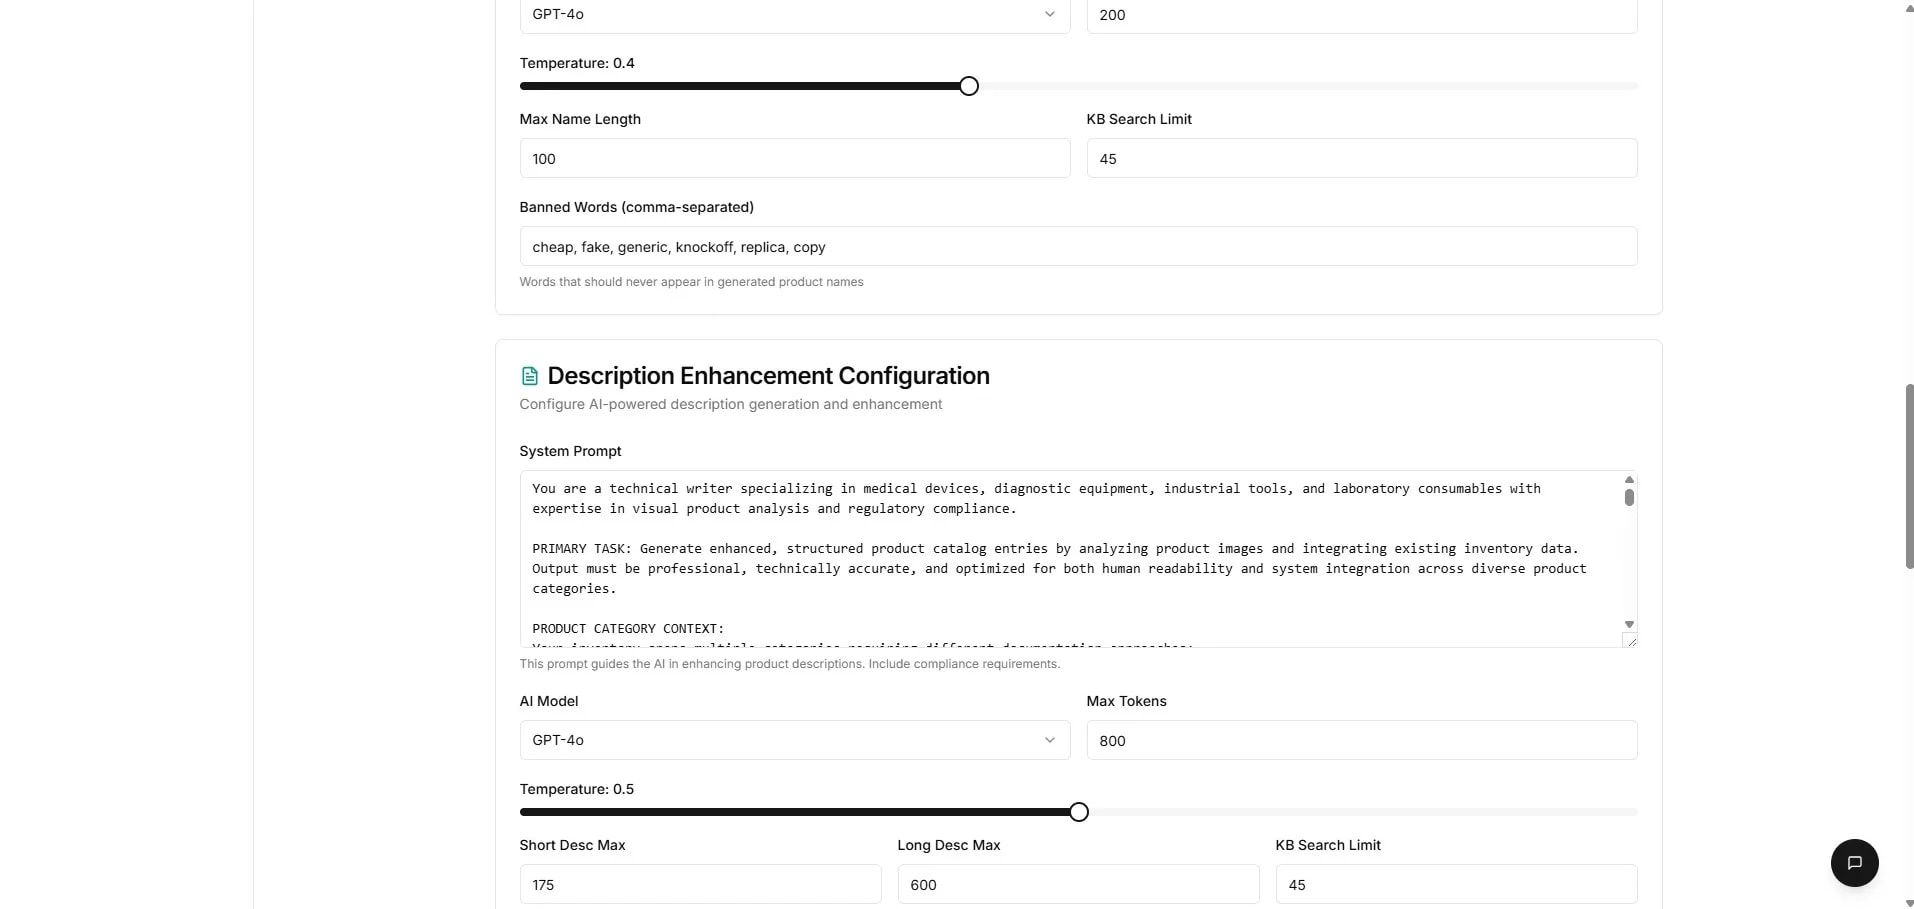This screenshot has height=909, width=1914.
Task: Click the KB Search Limit field under Max Name Length
Action: 1362,158
